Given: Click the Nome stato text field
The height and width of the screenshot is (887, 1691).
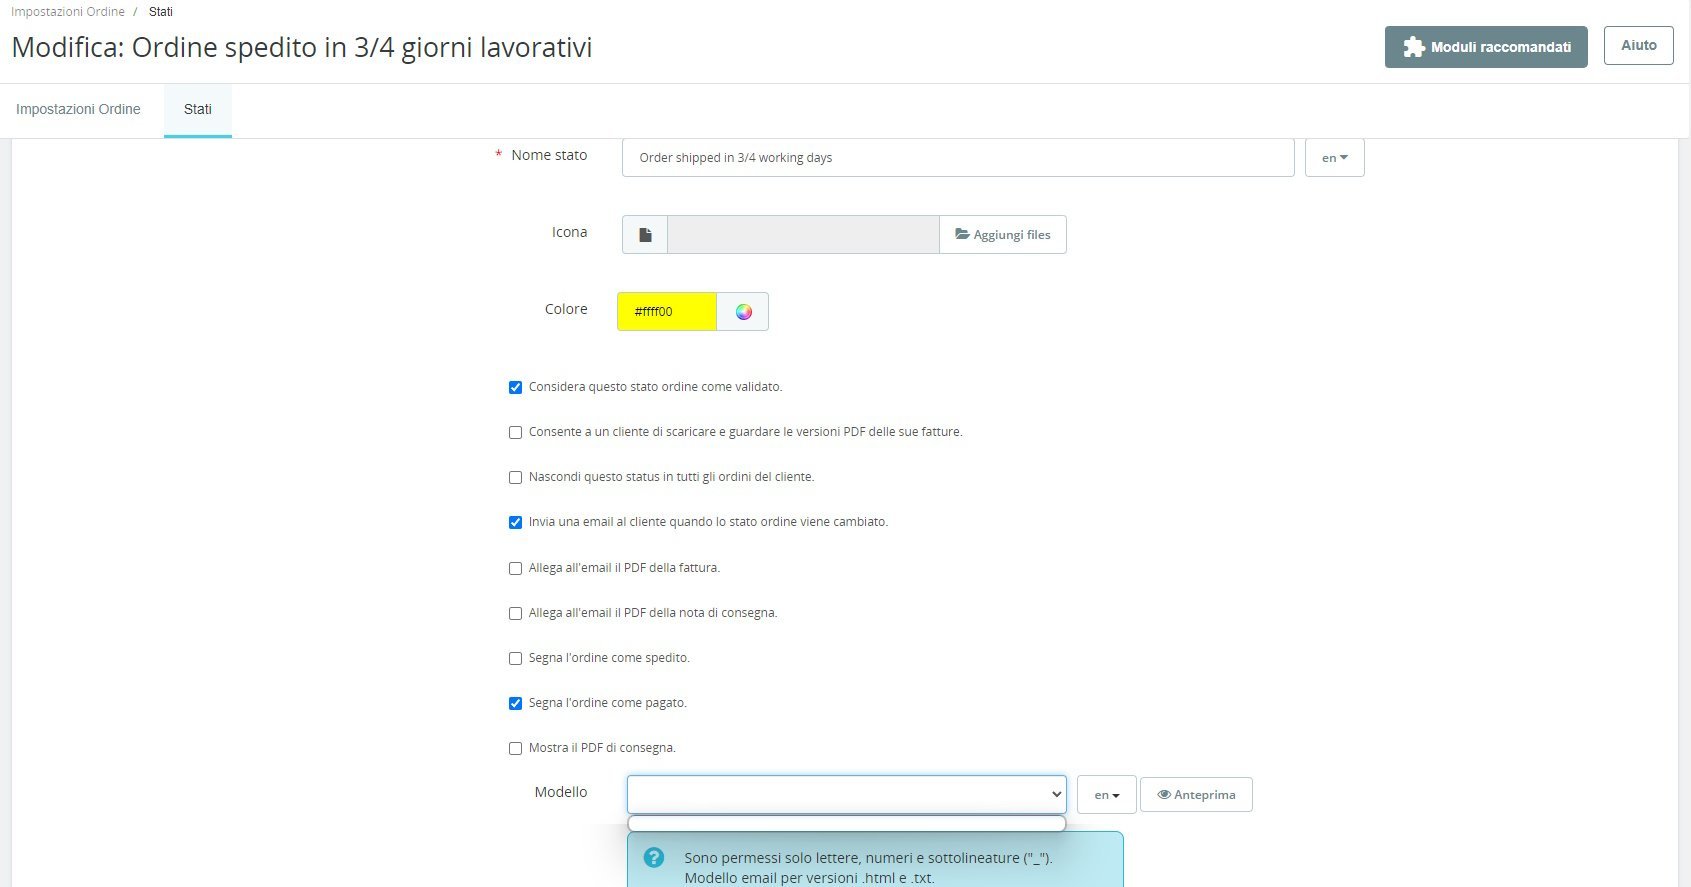Looking at the screenshot, I should click(x=958, y=158).
